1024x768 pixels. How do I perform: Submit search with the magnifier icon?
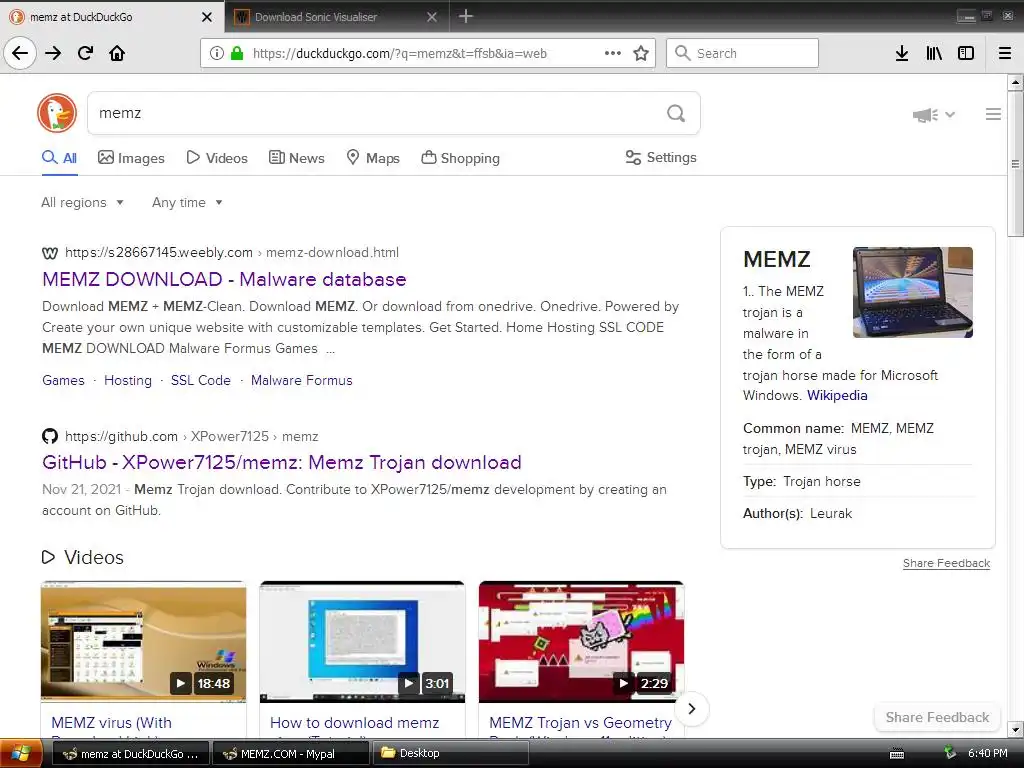click(676, 114)
